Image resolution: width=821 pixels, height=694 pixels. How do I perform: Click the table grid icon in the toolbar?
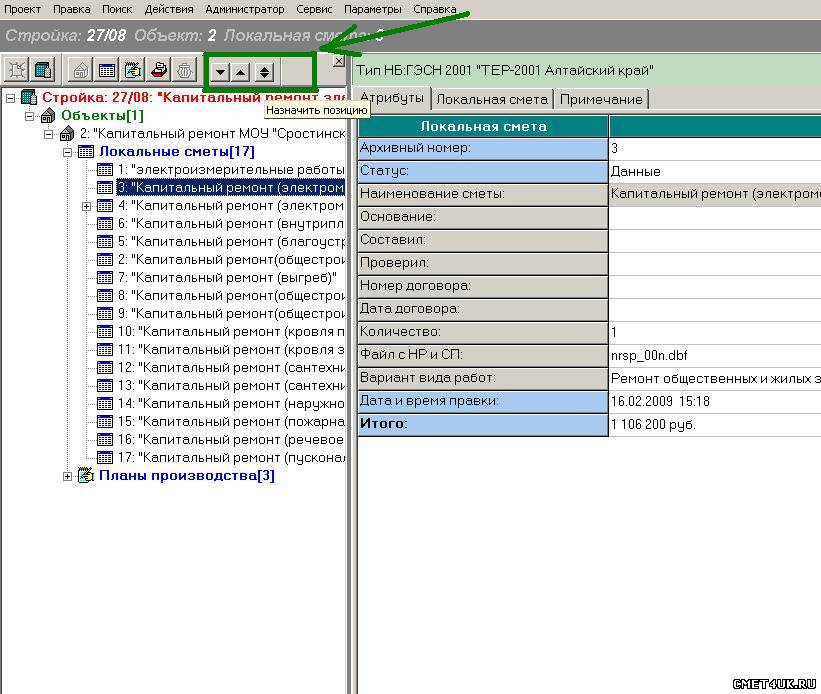point(106,71)
